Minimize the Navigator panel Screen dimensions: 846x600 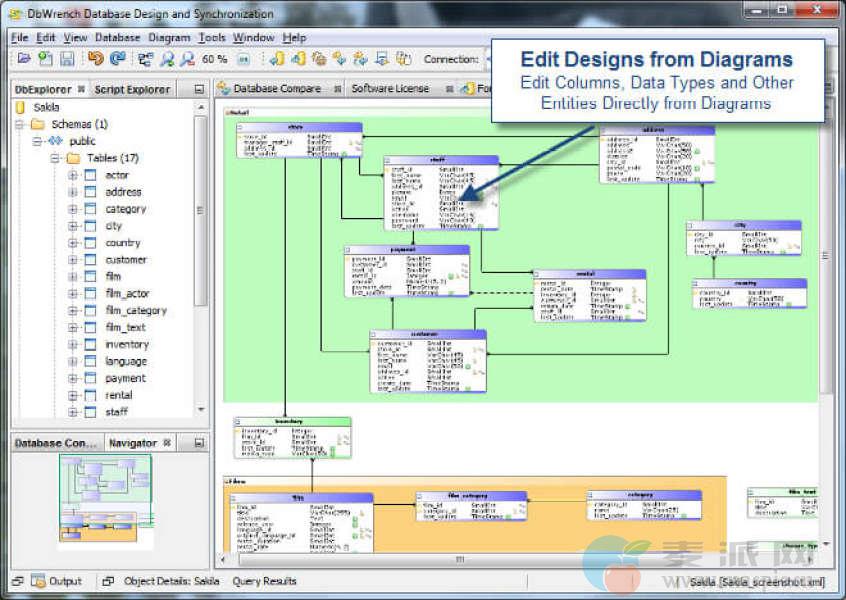tap(199, 442)
